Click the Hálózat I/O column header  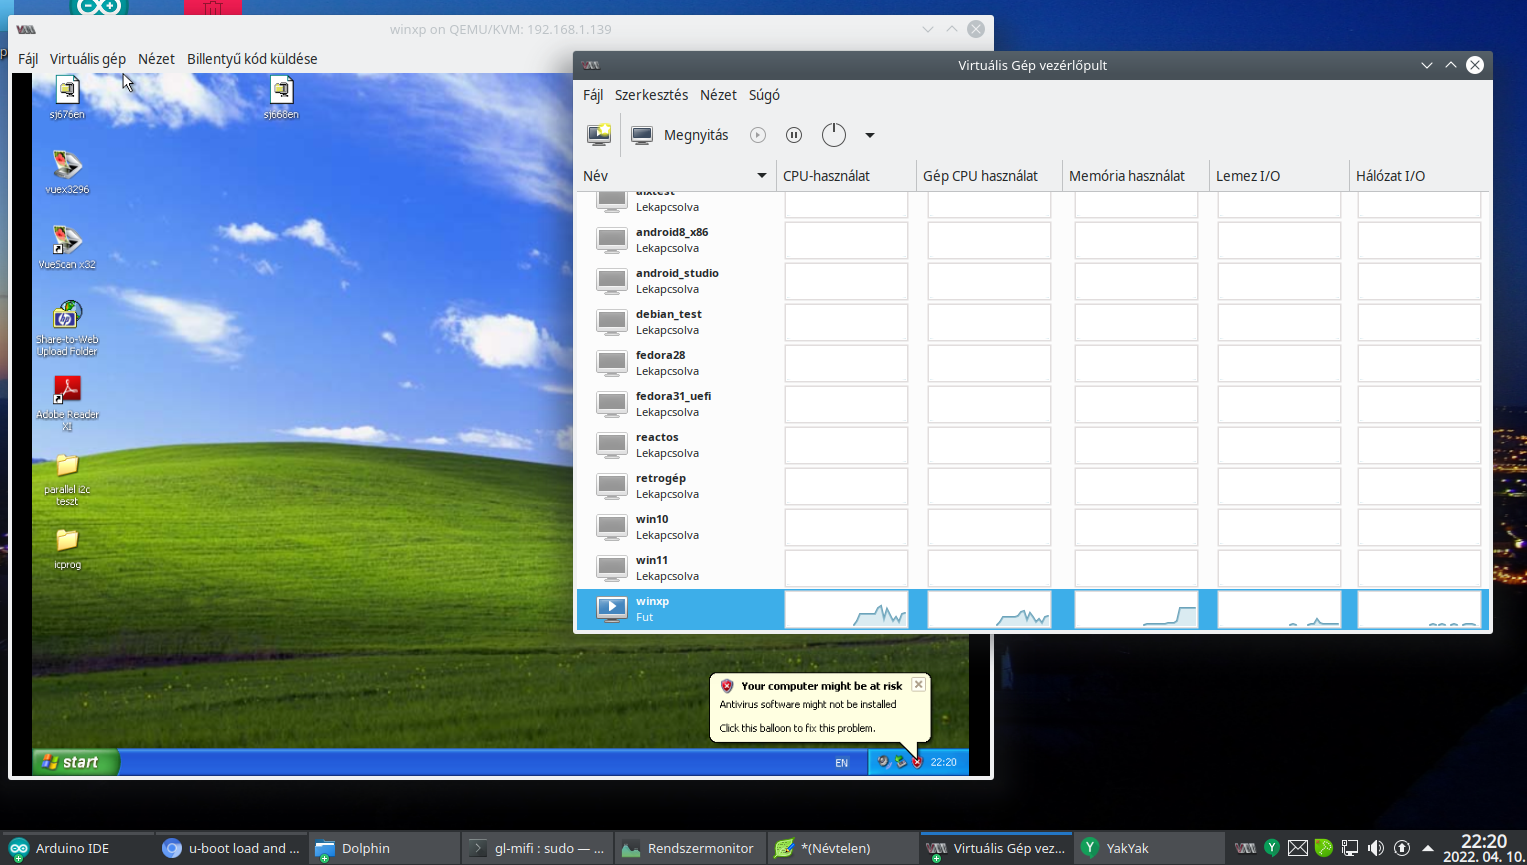(1418, 176)
